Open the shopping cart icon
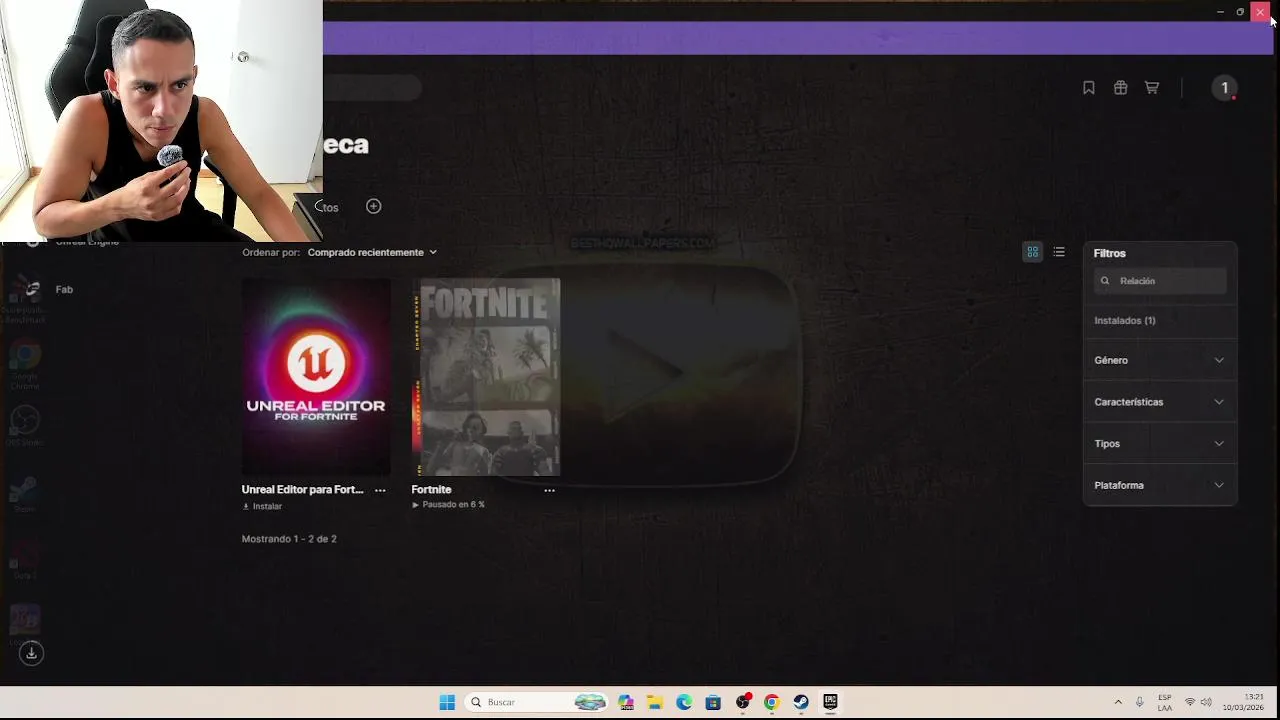The width and height of the screenshot is (1280, 720). [1152, 88]
